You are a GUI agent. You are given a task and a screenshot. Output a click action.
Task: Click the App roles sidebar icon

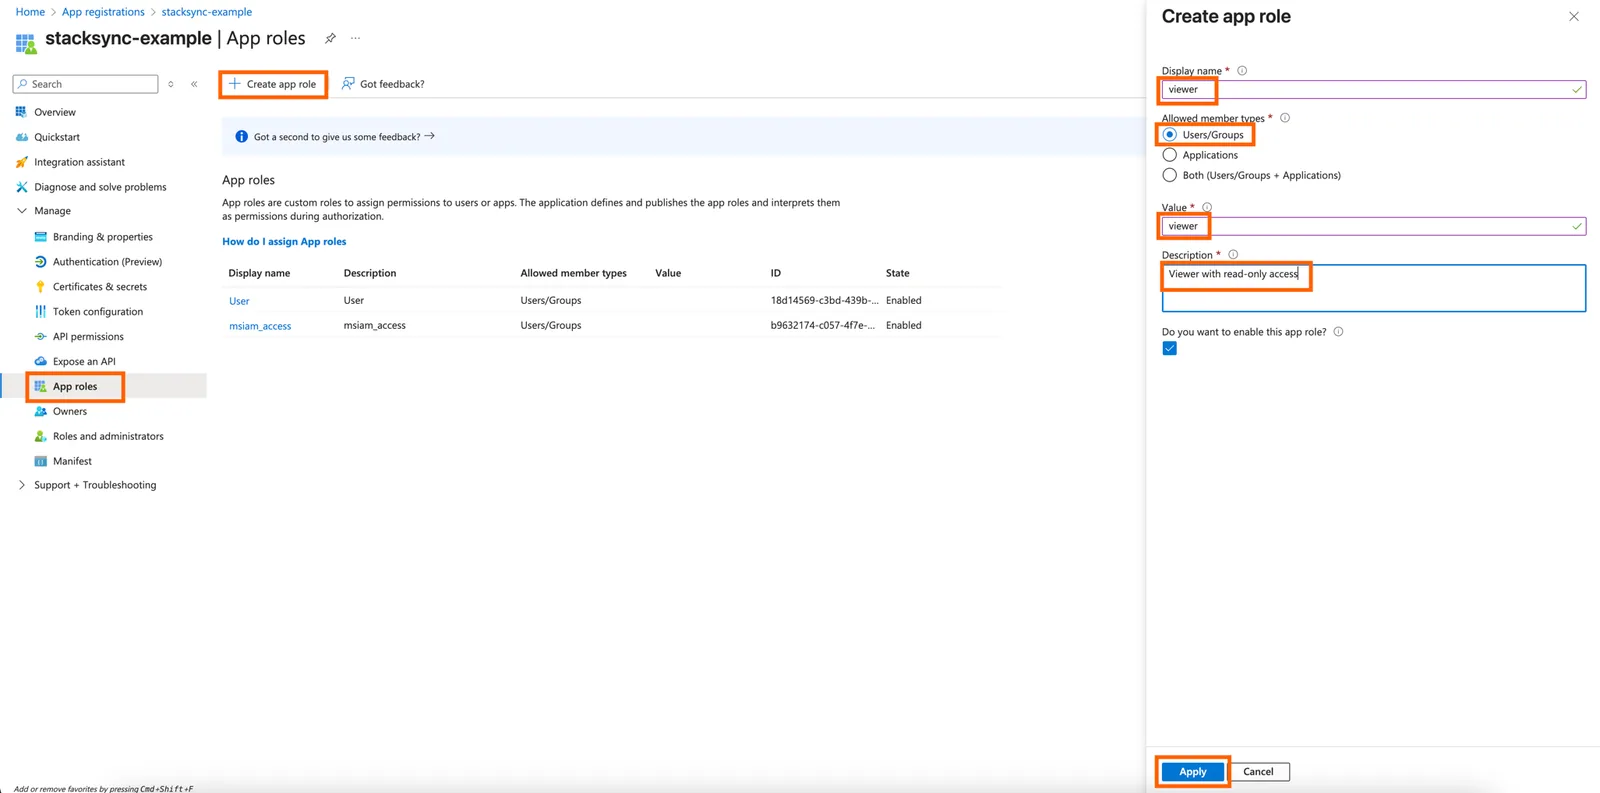(41, 386)
